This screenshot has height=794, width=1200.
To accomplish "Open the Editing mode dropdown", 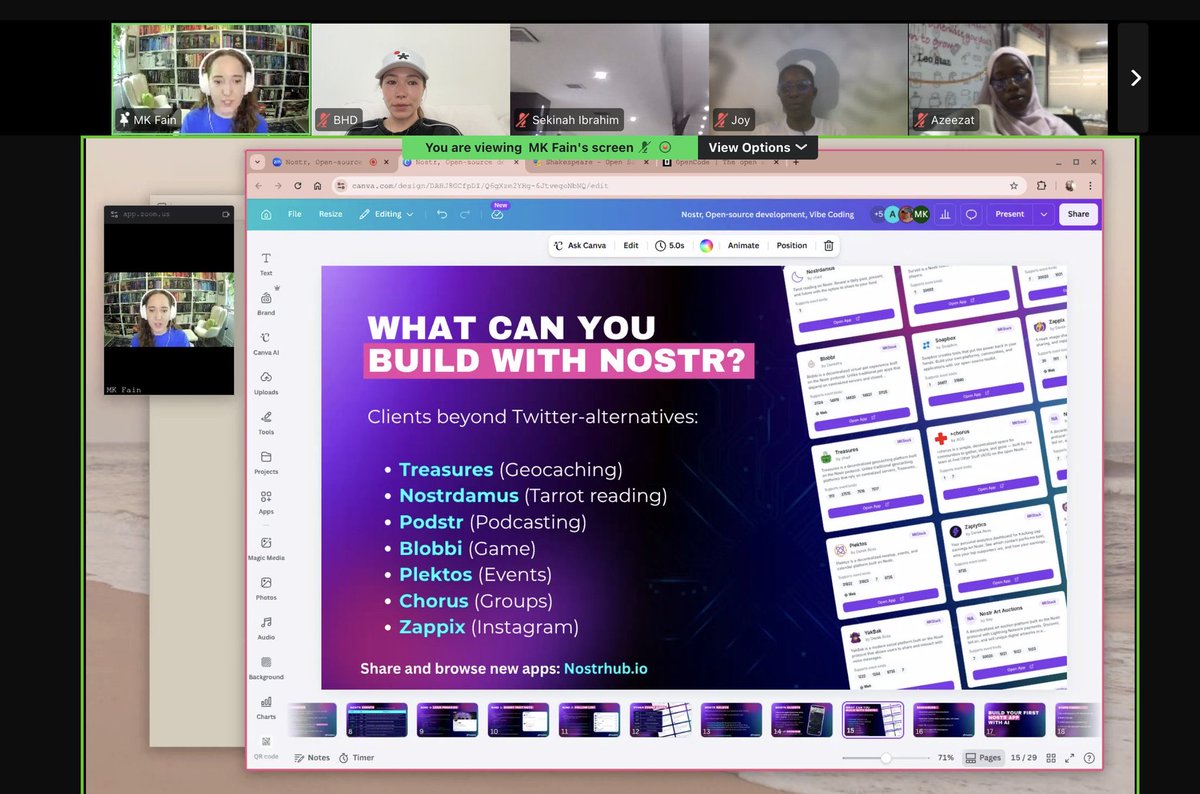I will click(x=386, y=214).
